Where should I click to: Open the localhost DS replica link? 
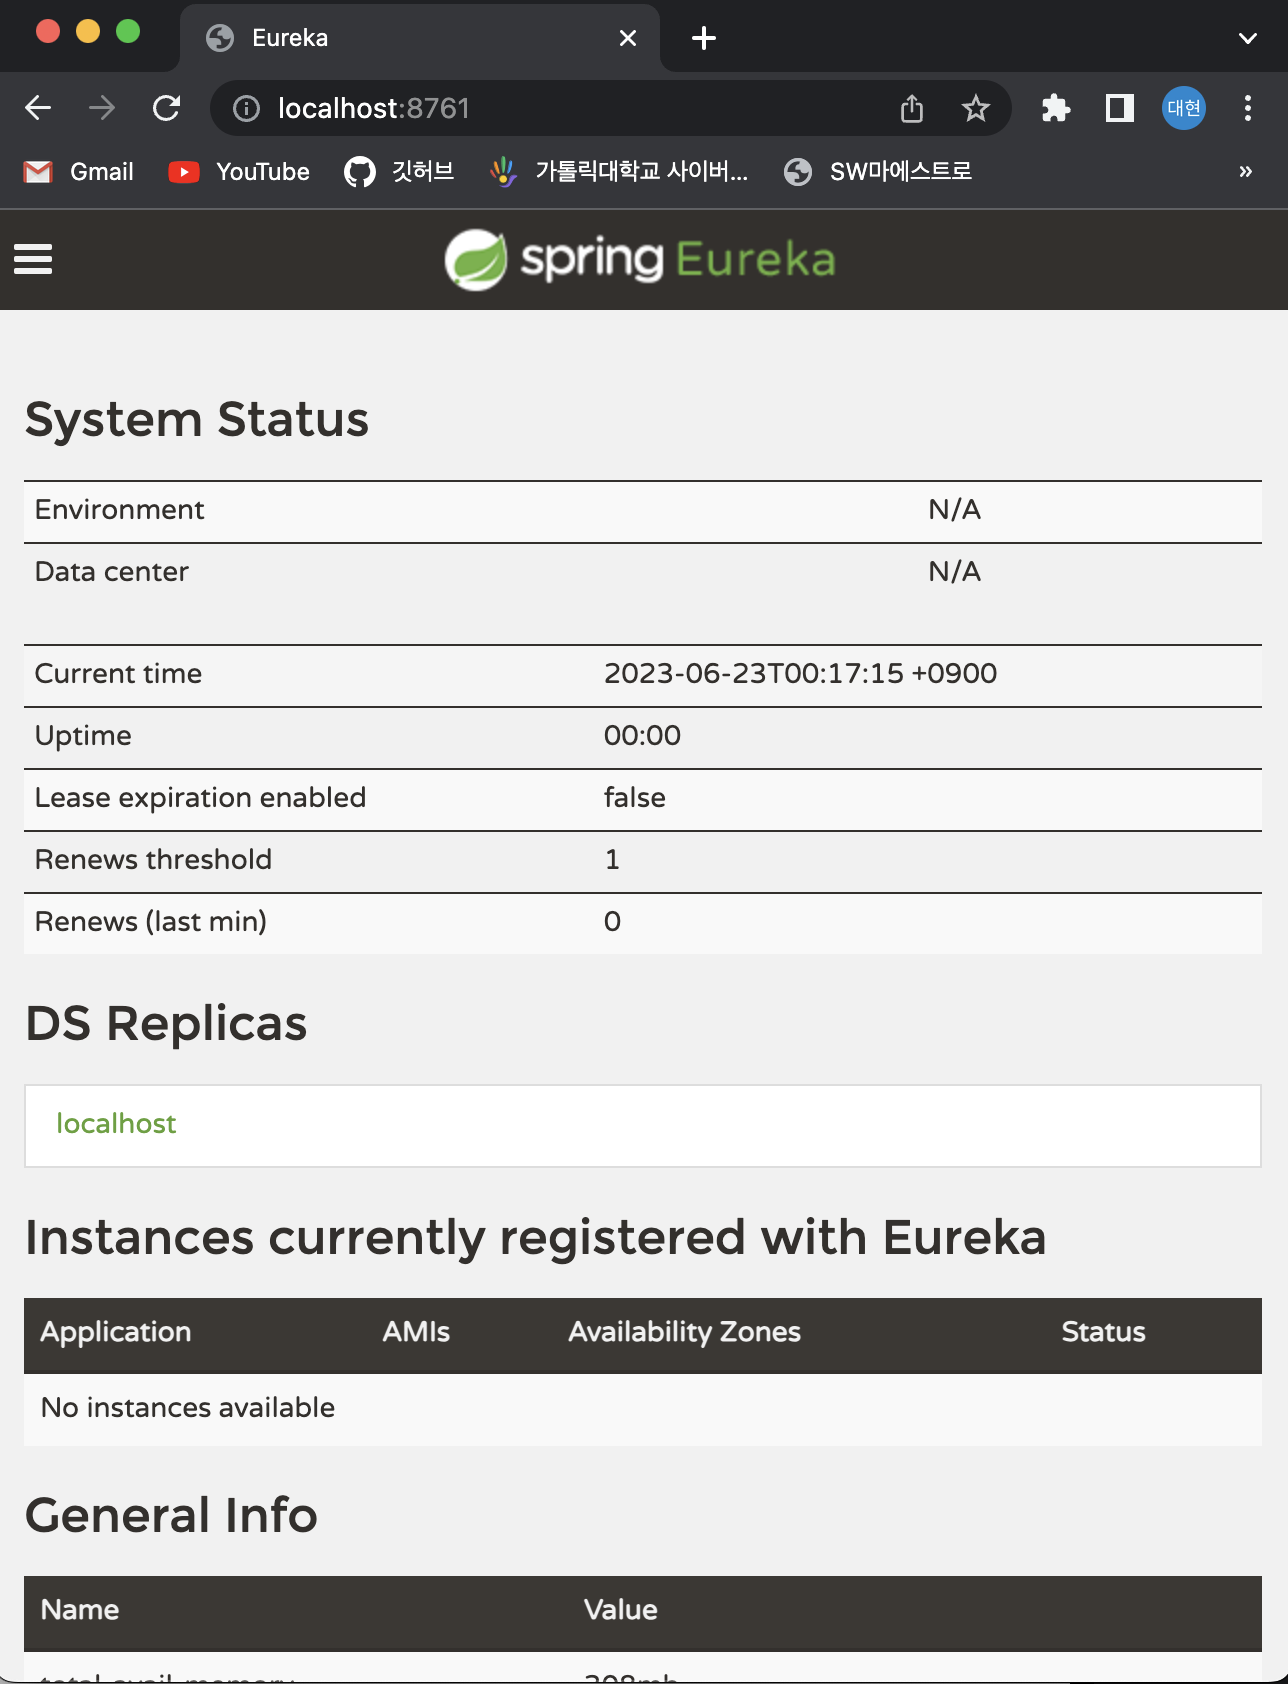[x=116, y=1124]
